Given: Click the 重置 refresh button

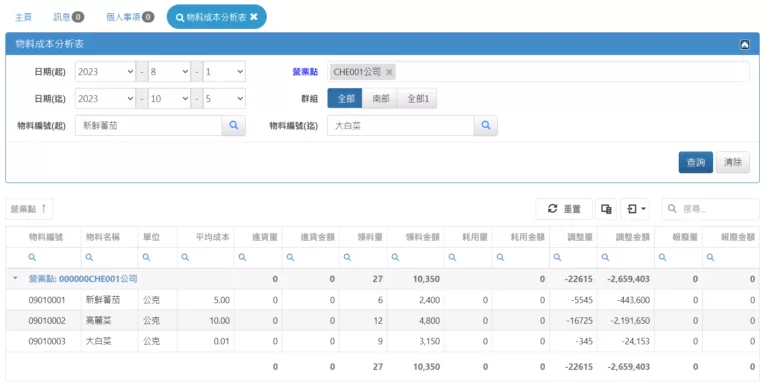Looking at the screenshot, I should click(x=564, y=209).
